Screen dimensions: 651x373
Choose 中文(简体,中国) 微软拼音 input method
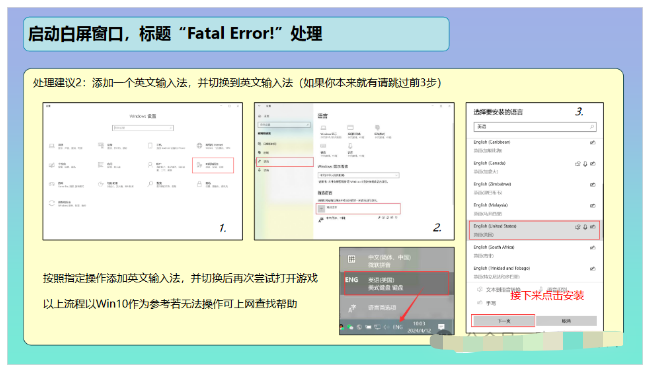[x=397, y=261]
